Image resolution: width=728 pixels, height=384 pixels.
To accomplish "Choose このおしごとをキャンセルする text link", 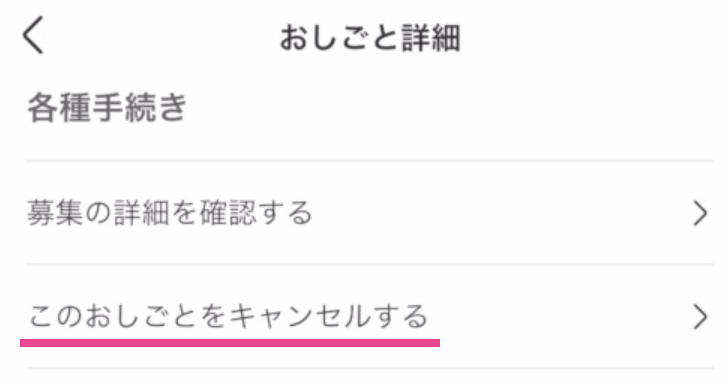I will click(228, 317).
